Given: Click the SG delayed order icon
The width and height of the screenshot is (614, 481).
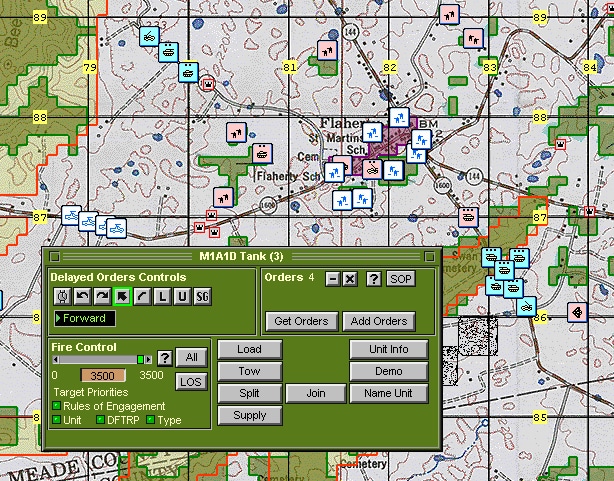Looking at the screenshot, I should (202, 296).
